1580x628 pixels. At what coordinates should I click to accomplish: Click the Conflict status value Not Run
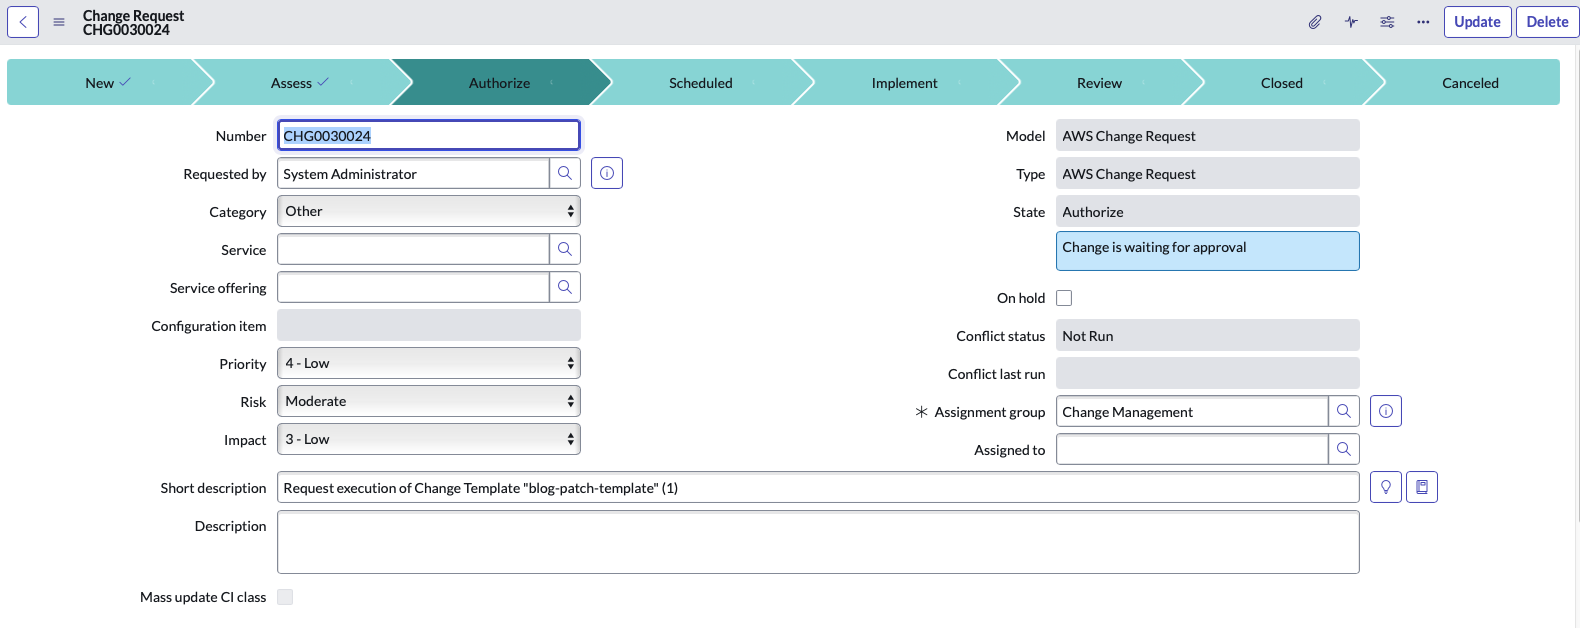click(1208, 335)
